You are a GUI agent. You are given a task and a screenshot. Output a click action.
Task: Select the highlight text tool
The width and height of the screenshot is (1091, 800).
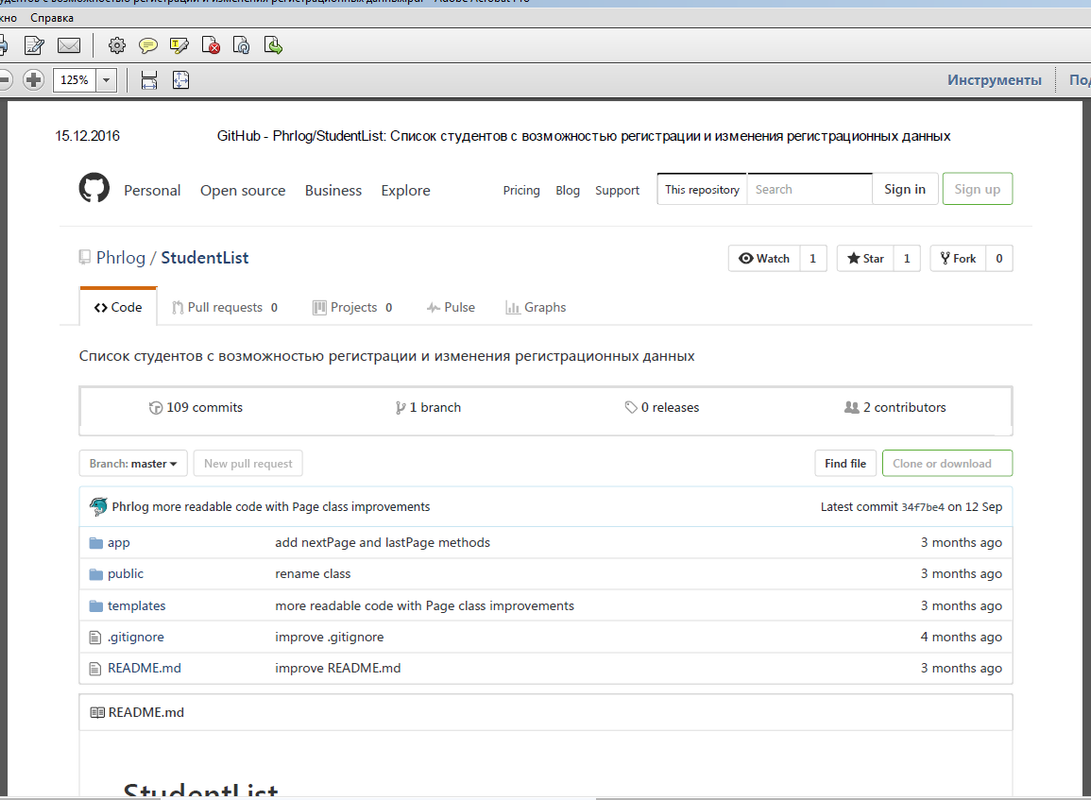[x=179, y=46]
